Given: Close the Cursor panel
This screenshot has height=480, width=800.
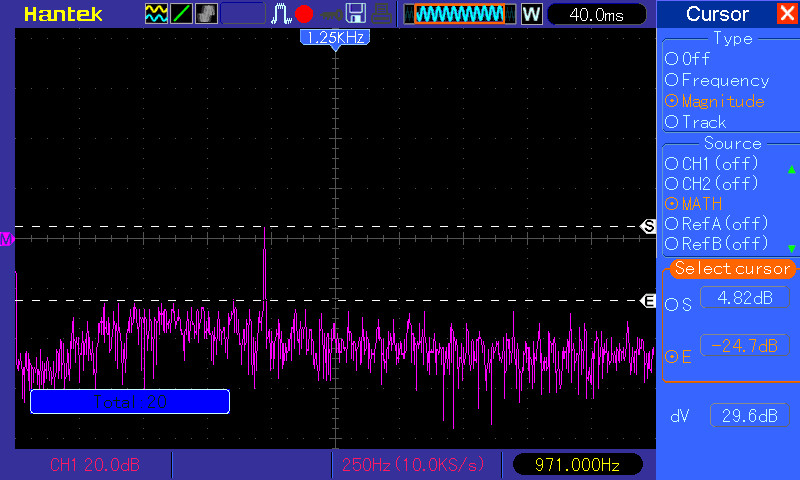Looking at the screenshot, I should click(786, 14).
